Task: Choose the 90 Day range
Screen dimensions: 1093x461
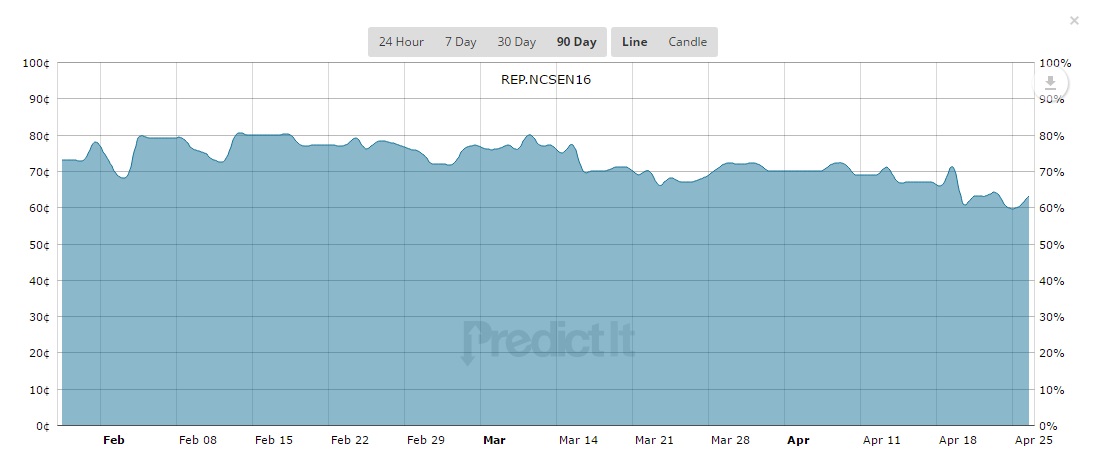Action: 576,42
